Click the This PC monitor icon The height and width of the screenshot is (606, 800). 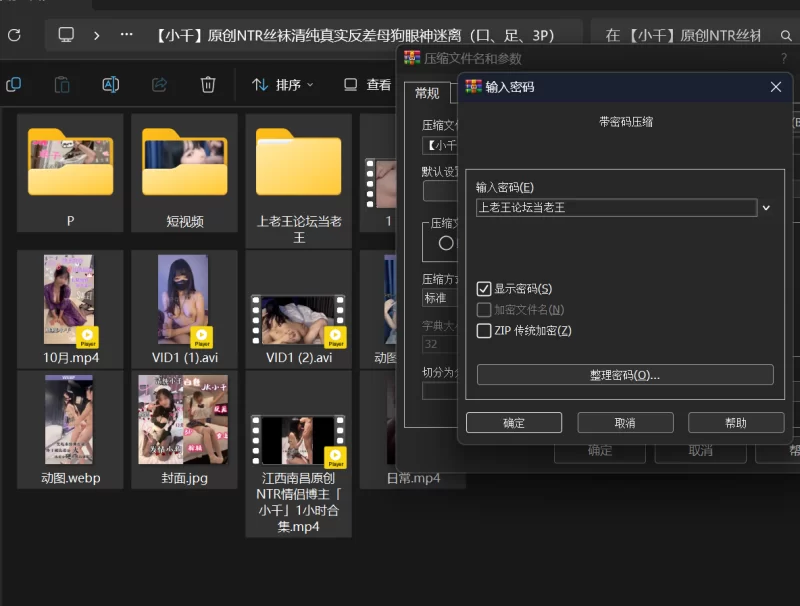click(x=66, y=35)
